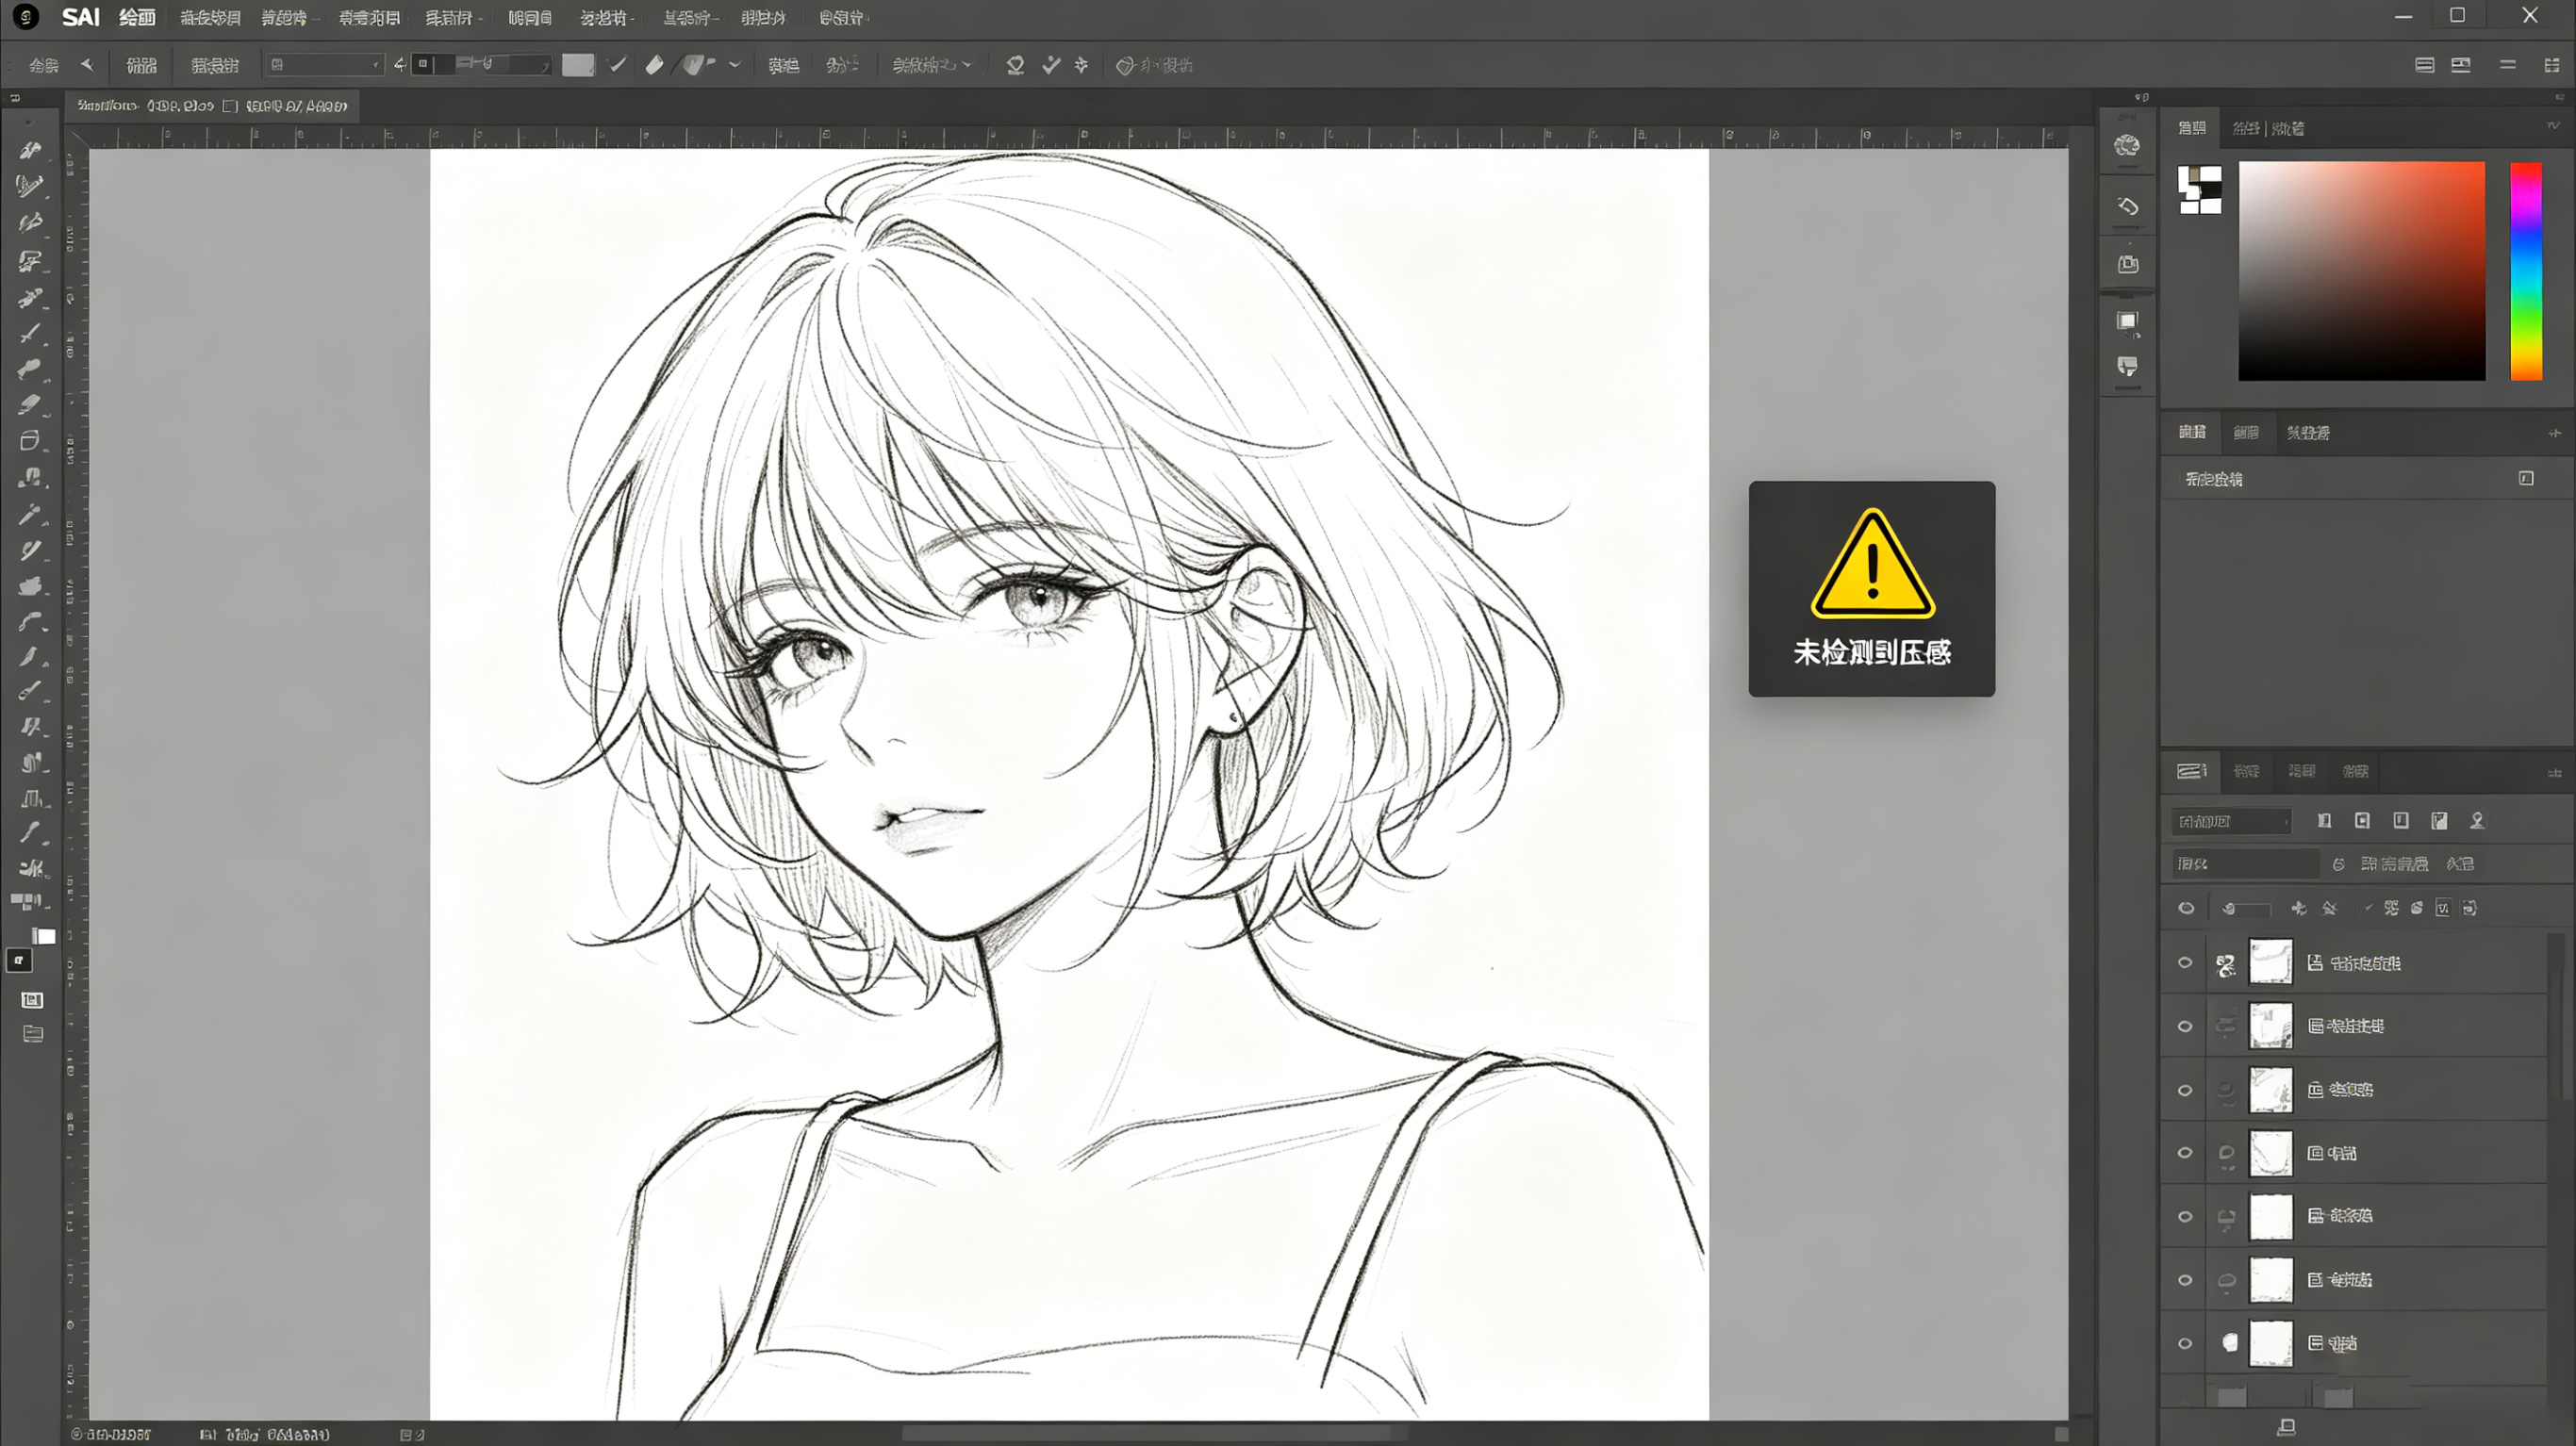The image size is (2576, 1446).
Task: Select the rounded rectangle tool in left toolbar
Action: 30,441
